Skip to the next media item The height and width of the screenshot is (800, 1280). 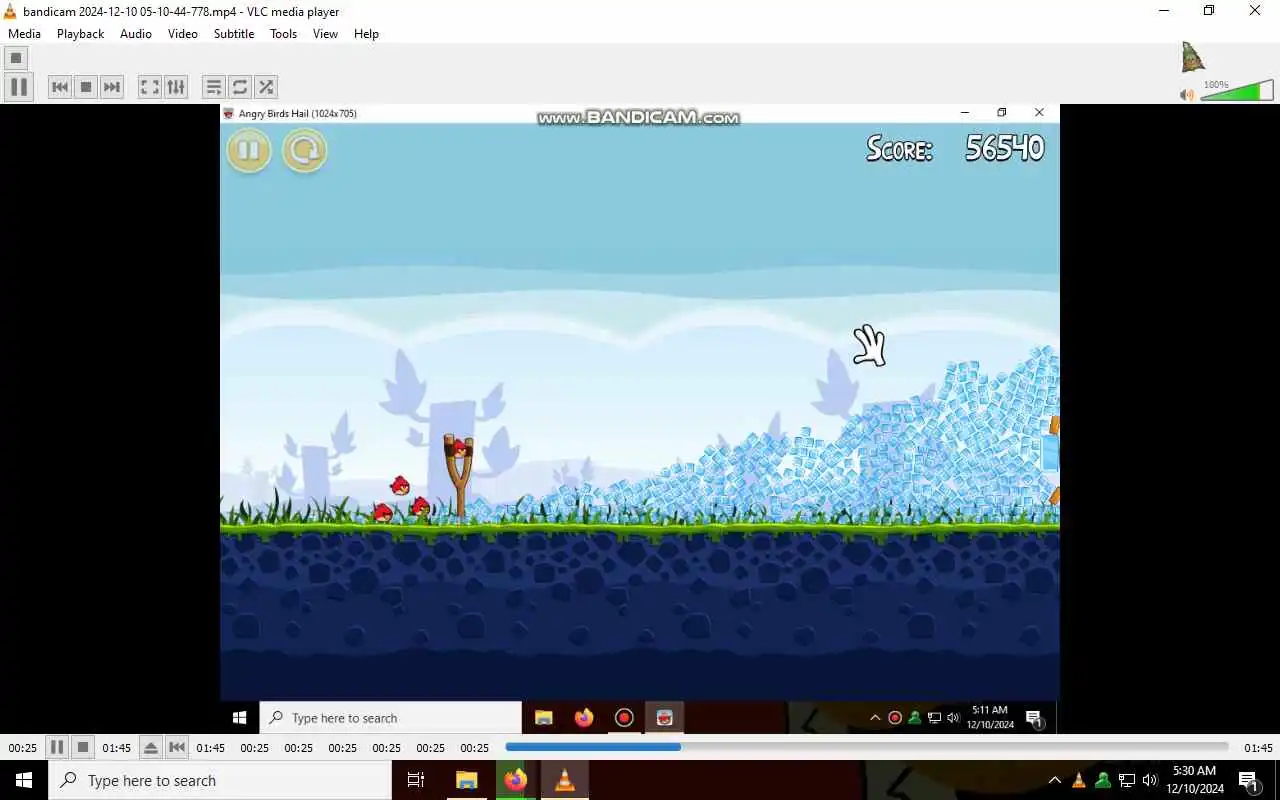(x=112, y=87)
